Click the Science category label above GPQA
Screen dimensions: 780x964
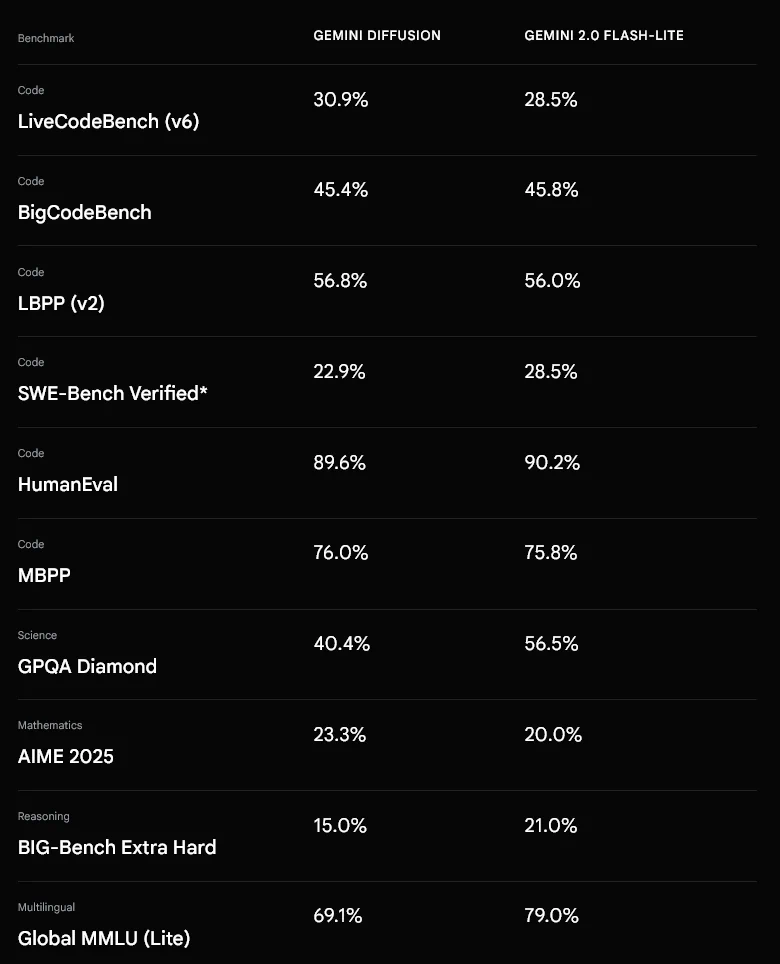[37, 635]
